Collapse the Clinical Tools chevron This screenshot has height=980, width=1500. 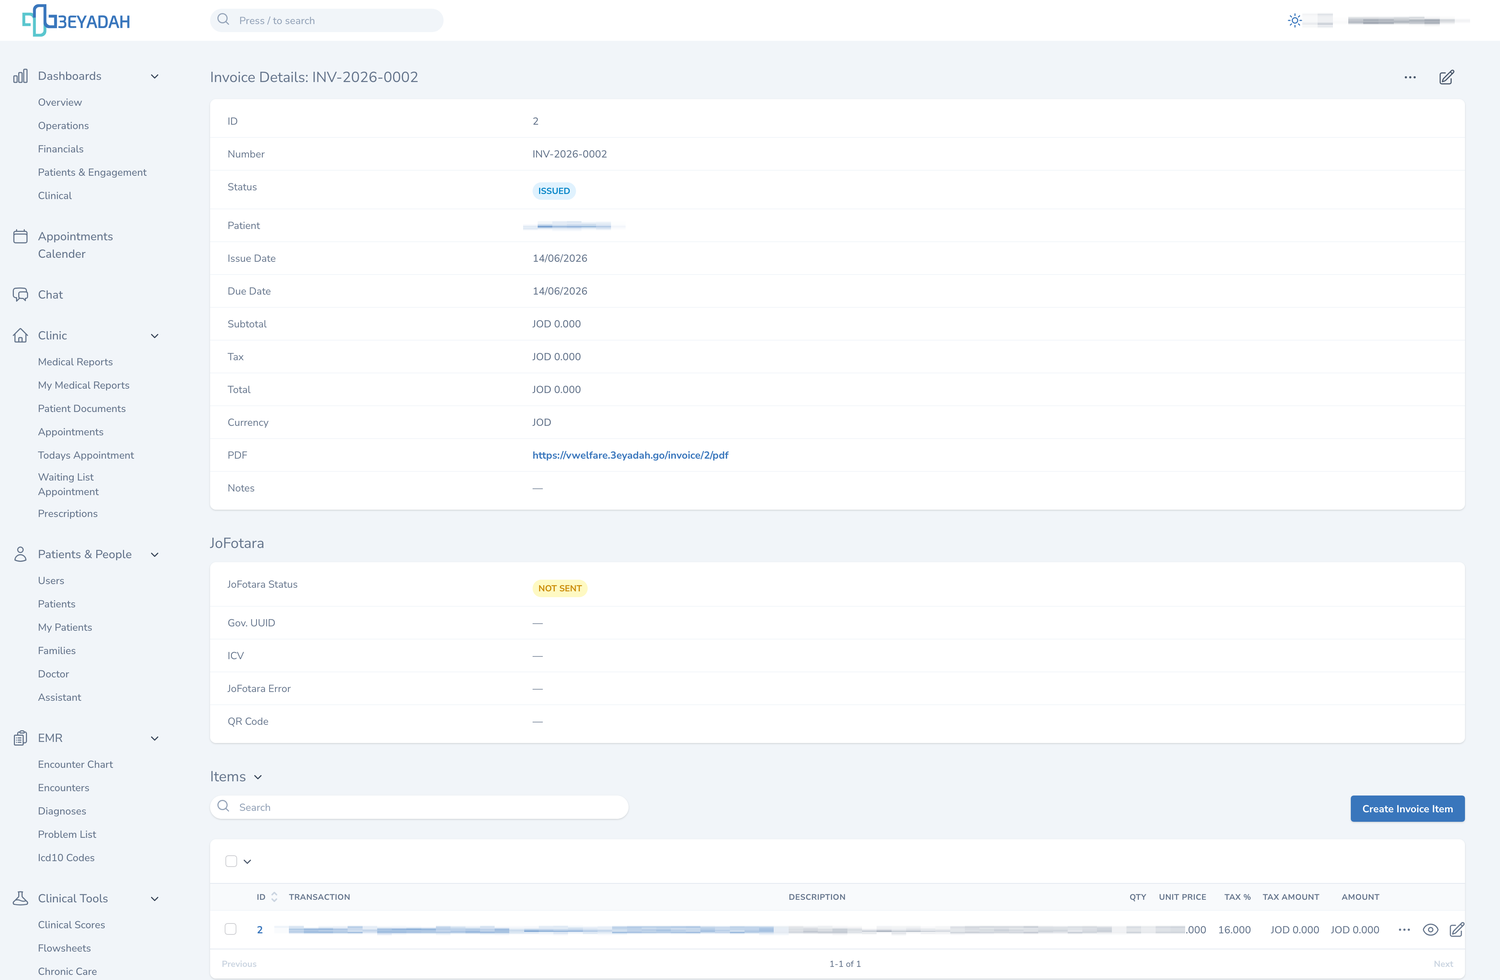point(155,899)
